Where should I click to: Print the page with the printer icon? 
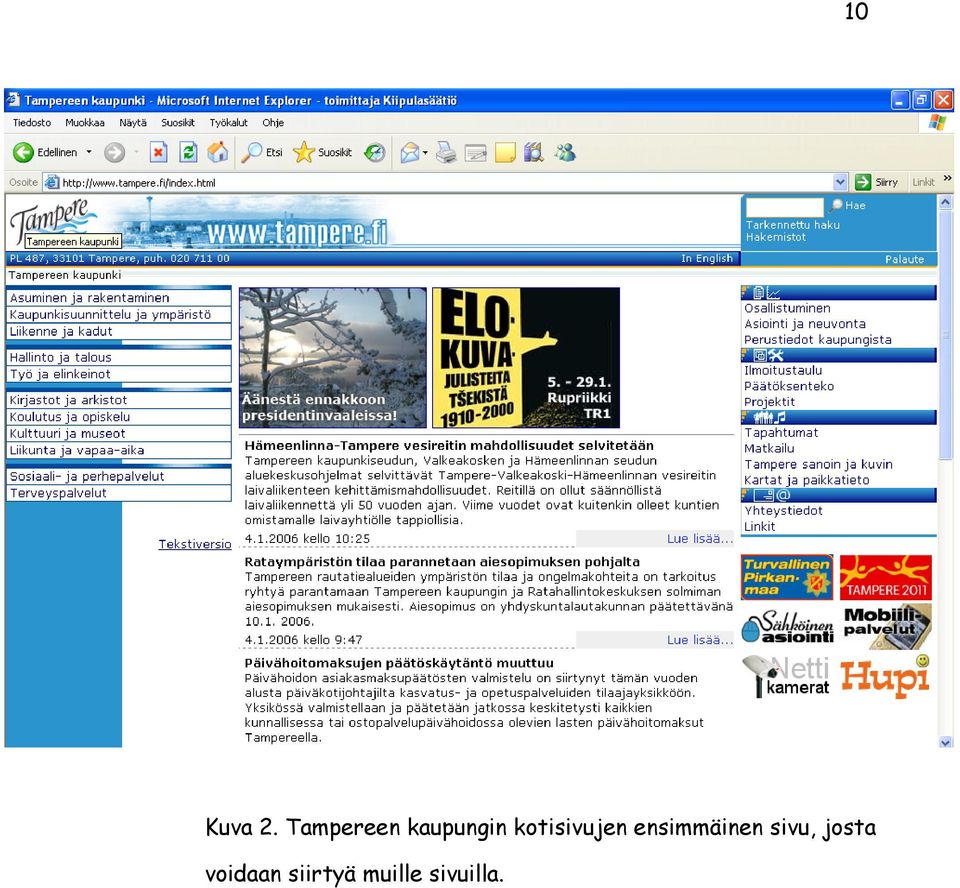click(x=446, y=152)
